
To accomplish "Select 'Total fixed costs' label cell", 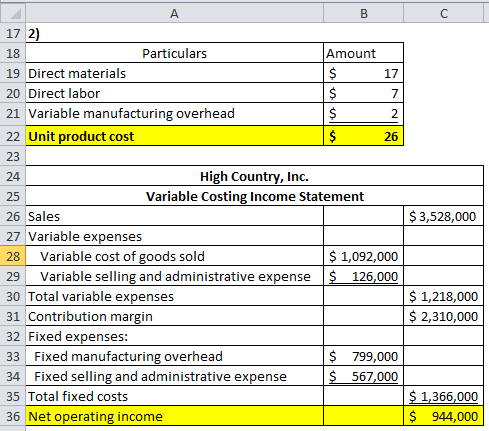I will [x=174, y=396].
